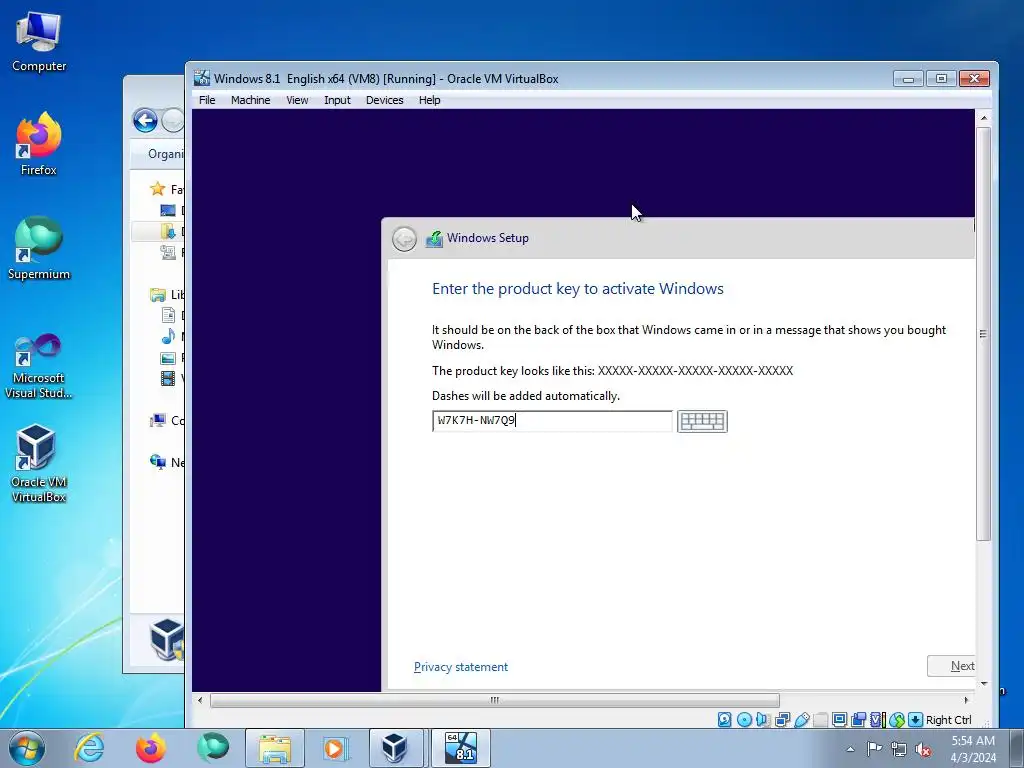Click the USB devices status icon
This screenshot has height=768, width=1024.
pyautogui.click(x=802, y=720)
